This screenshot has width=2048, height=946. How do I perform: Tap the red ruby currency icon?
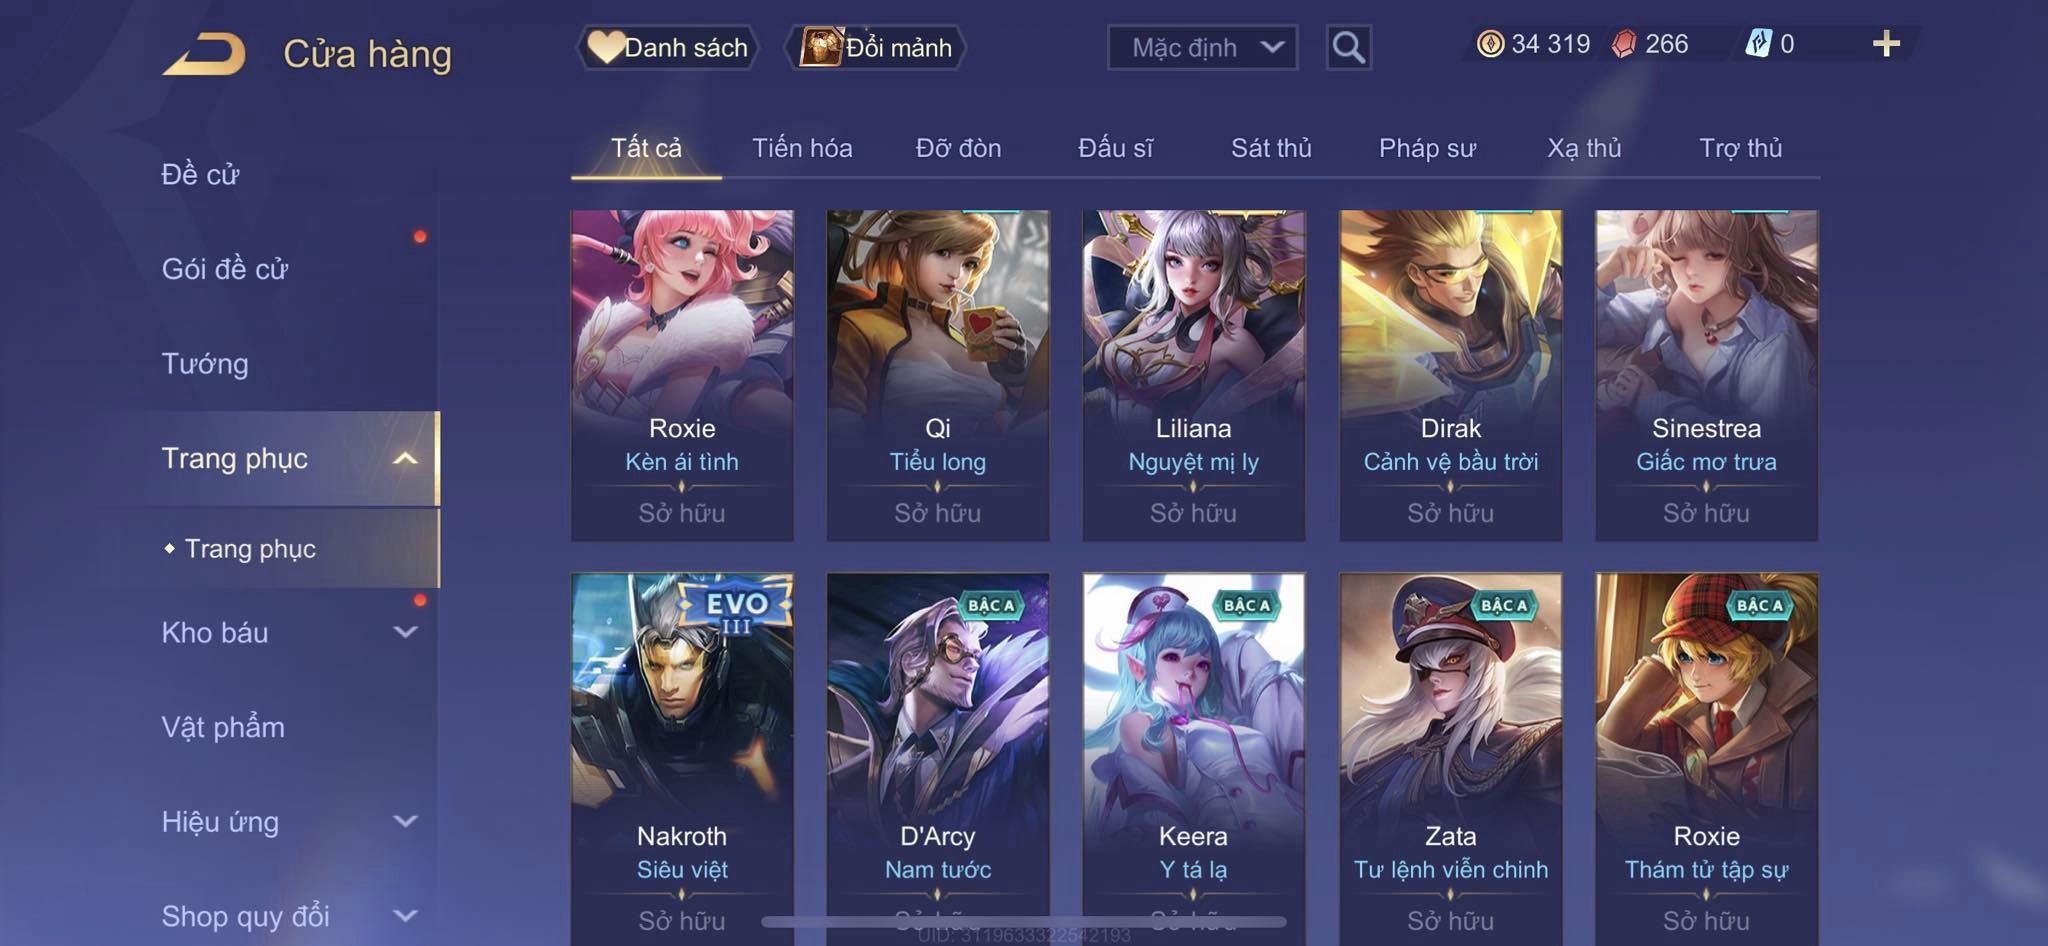pyautogui.click(x=1624, y=44)
